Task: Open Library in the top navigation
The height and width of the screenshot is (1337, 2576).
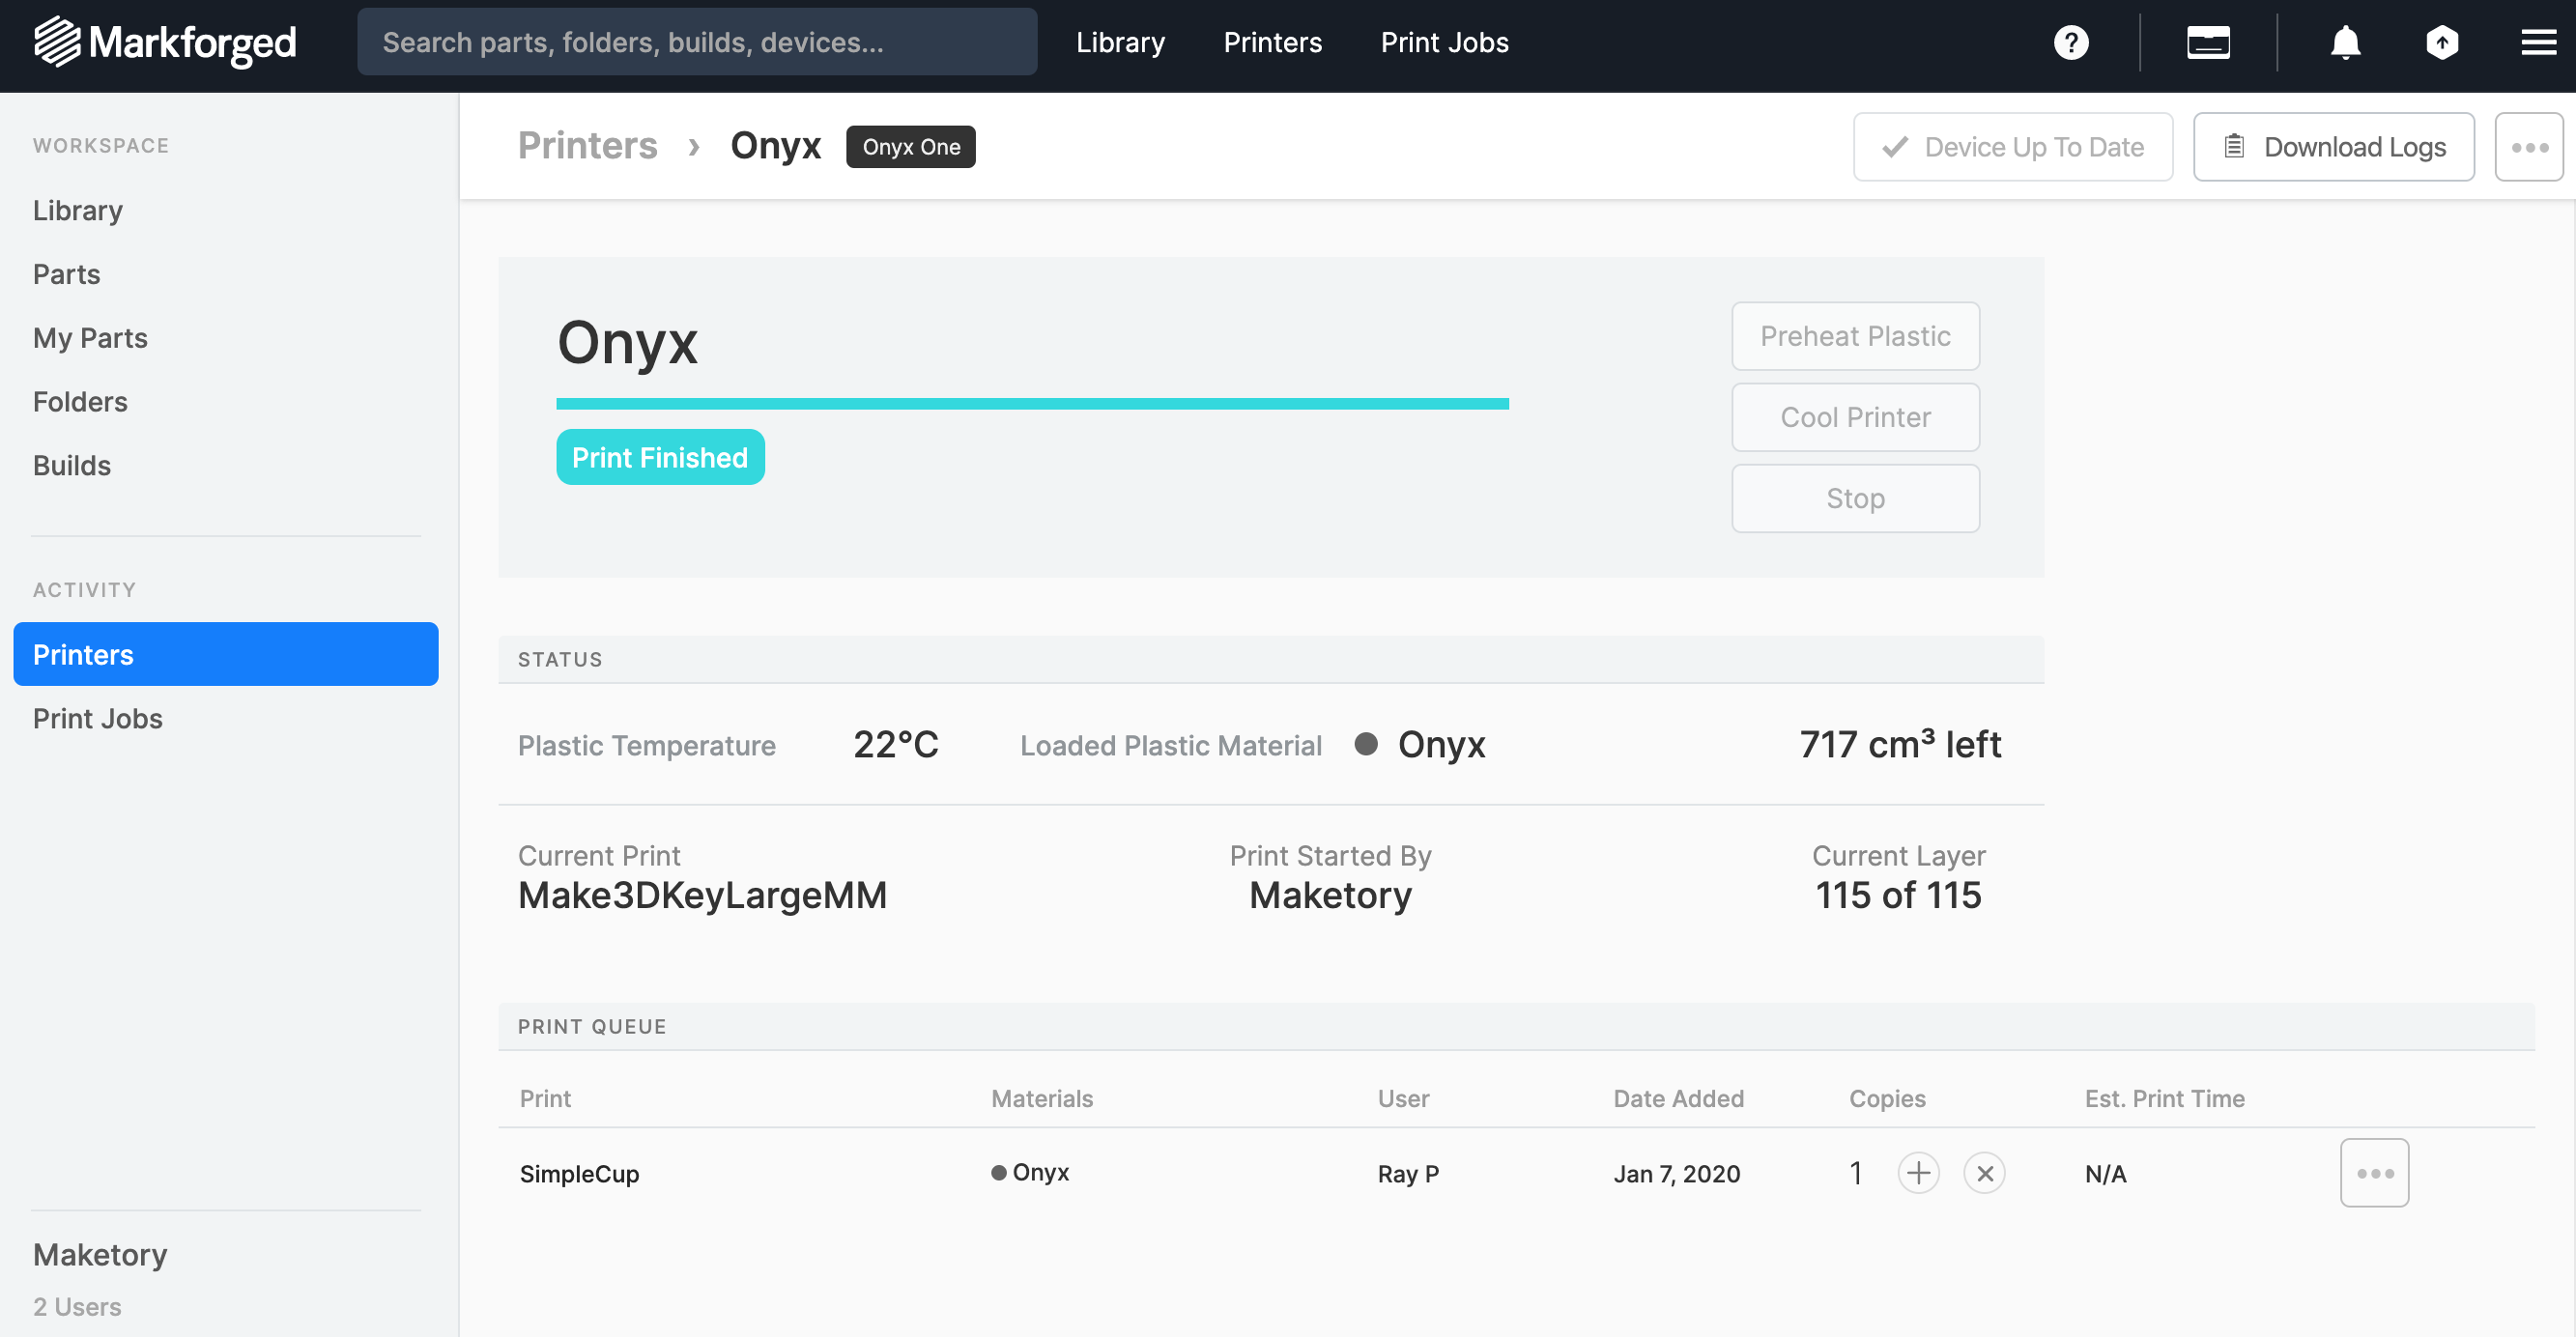Action: (x=1120, y=42)
